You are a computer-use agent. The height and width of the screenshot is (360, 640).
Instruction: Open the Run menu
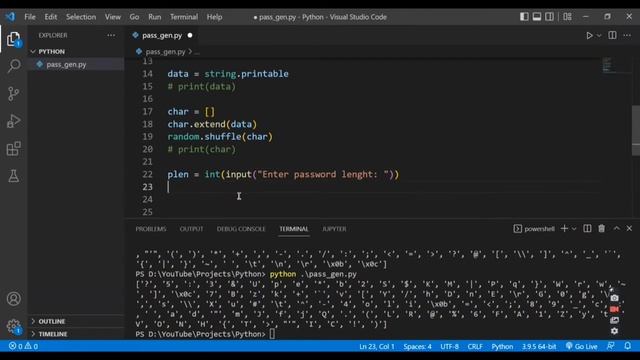coord(154,17)
